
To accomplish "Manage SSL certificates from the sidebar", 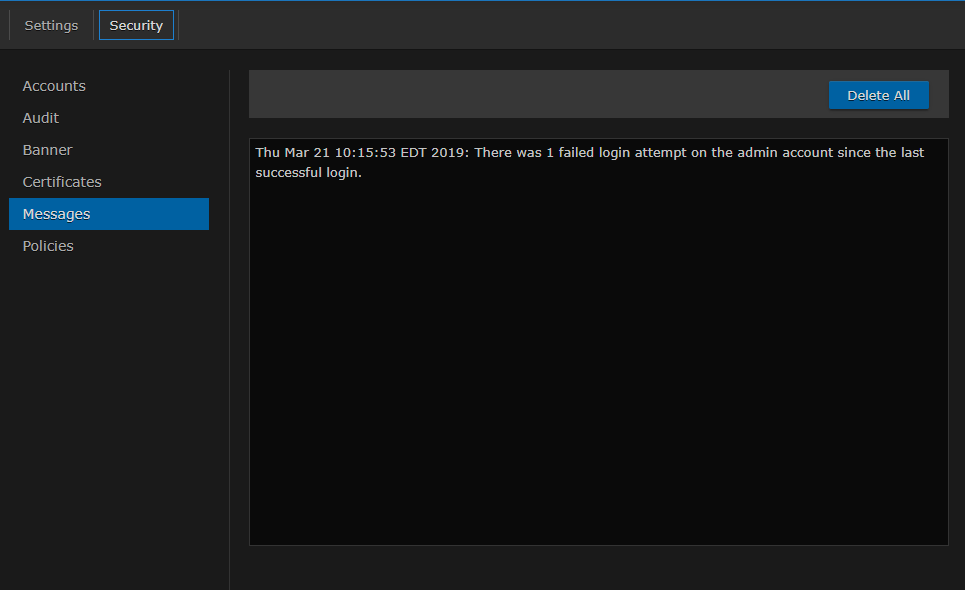I will click(62, 182).
